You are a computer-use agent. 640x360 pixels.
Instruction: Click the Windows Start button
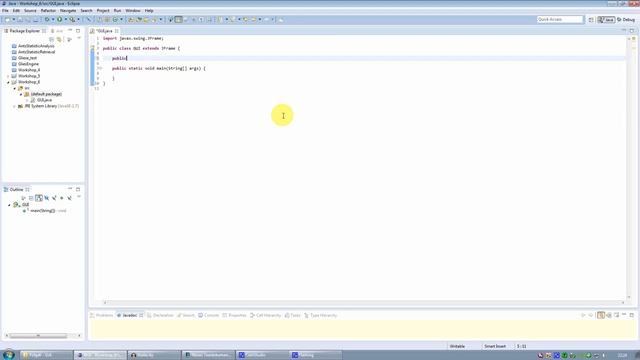(x=8, y=355)
